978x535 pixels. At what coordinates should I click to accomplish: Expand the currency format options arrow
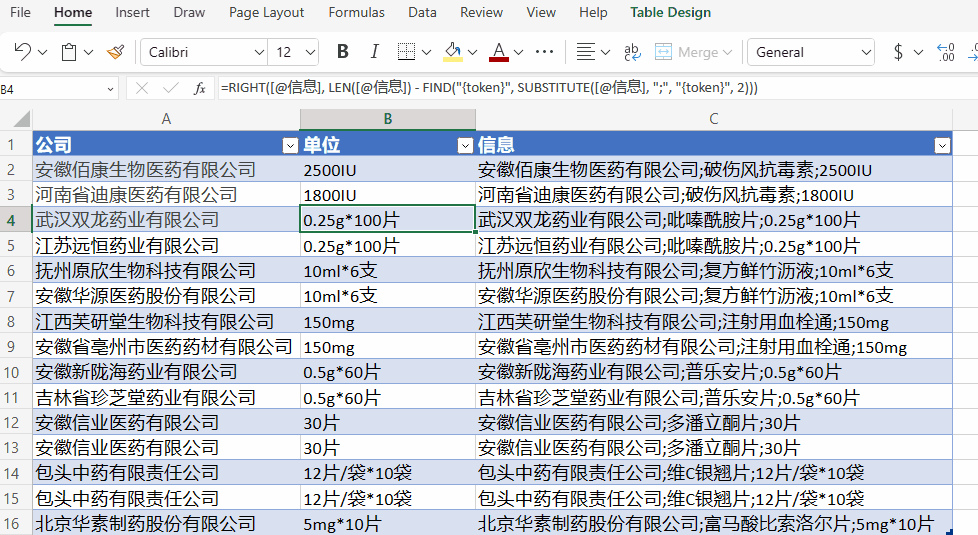(918, 52)
